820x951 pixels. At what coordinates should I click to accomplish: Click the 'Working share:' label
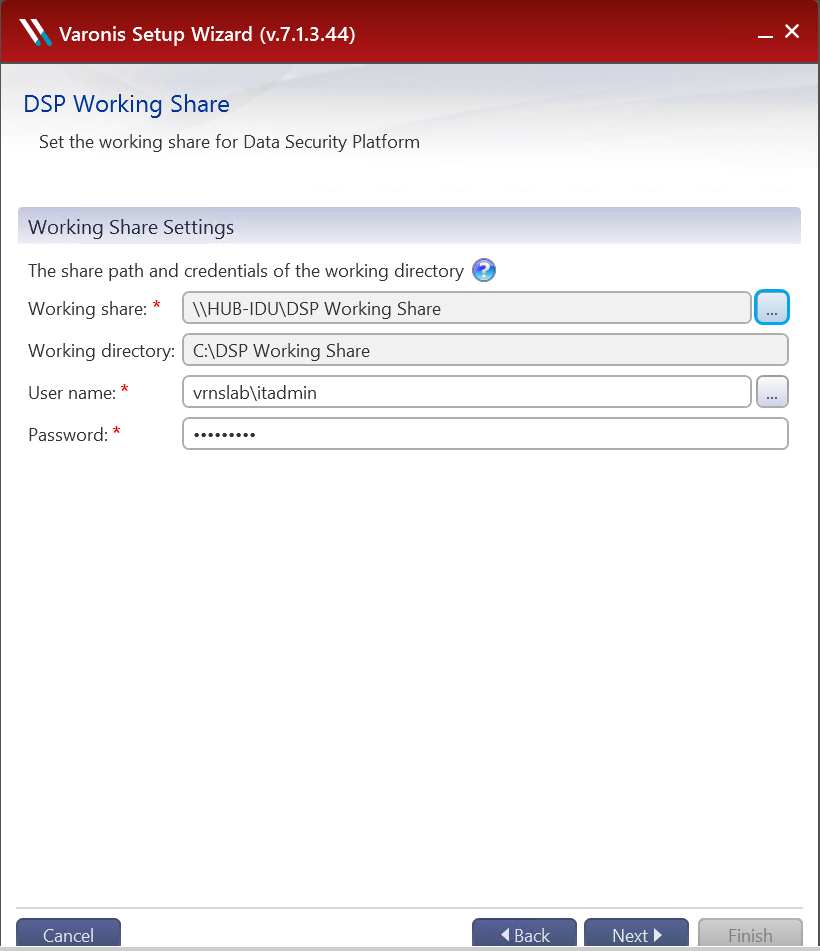87,309
